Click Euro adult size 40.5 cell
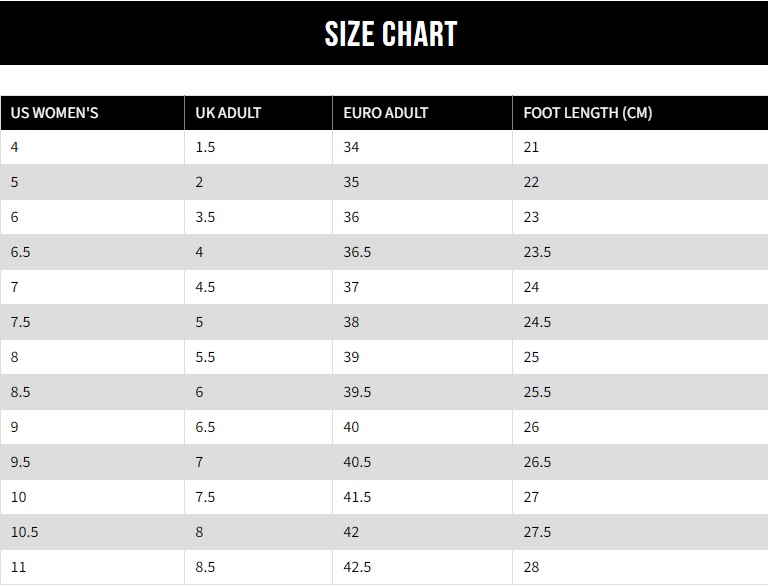Screen dimensions: 768x587 [357, 462]
